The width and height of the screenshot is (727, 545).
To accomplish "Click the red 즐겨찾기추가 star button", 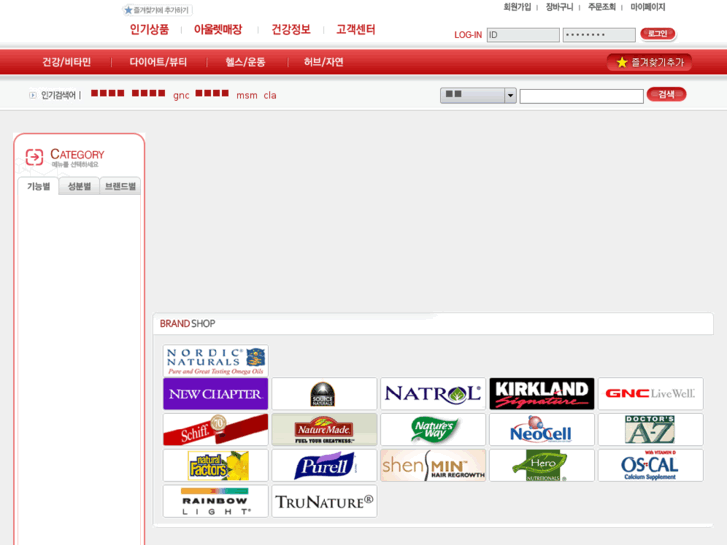I will point(649,62).
